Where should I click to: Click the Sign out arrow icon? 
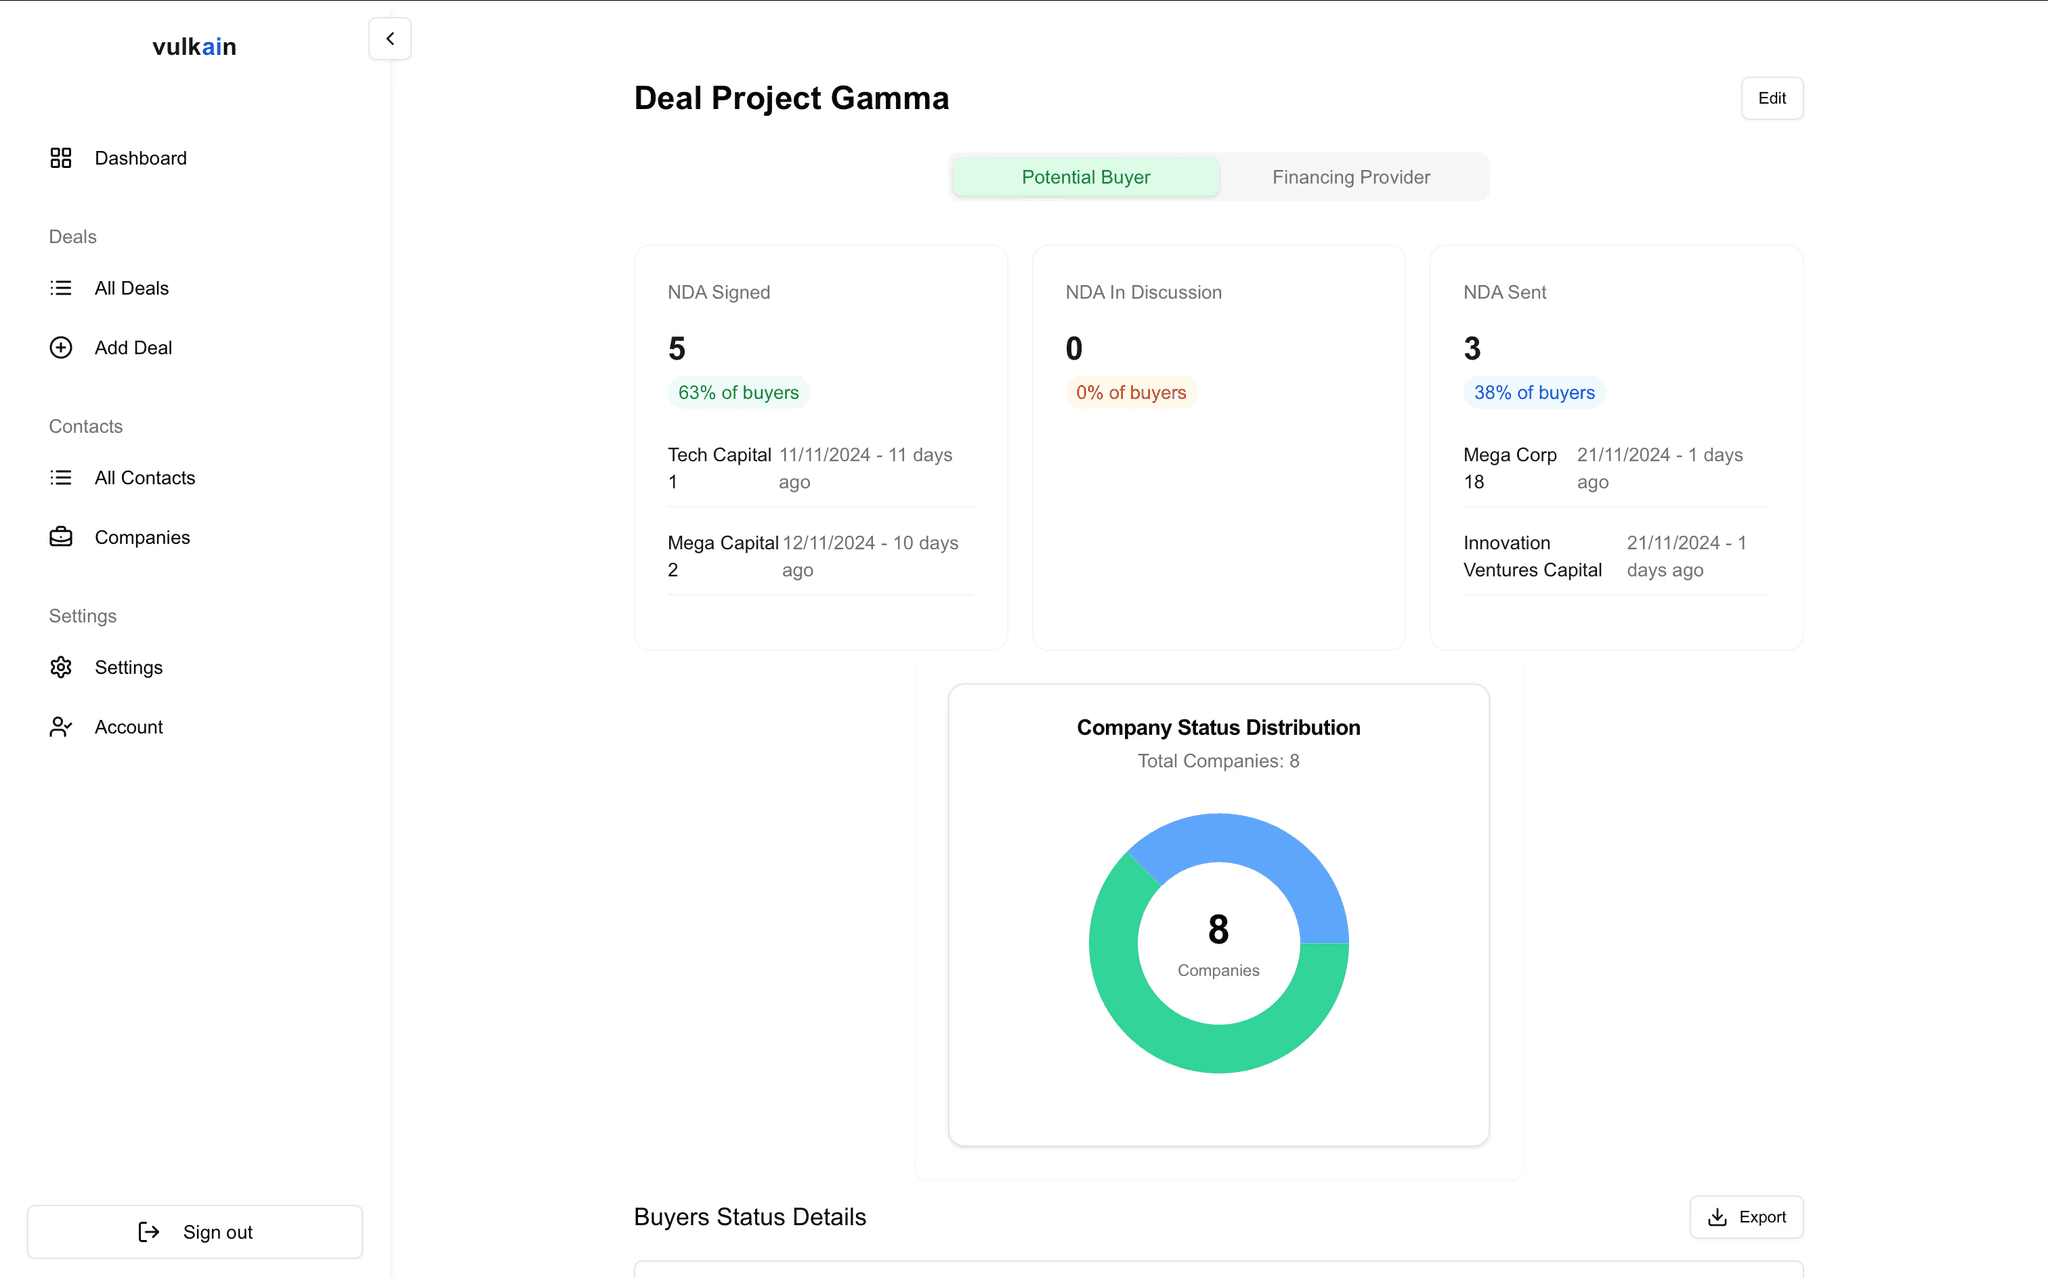[149, 1232]
